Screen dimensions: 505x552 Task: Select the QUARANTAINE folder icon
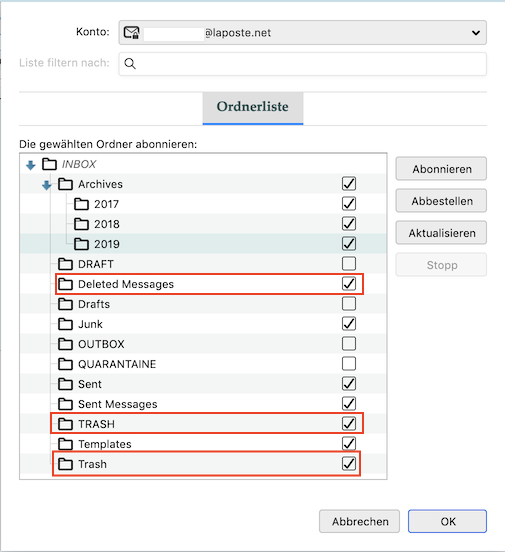[x=66, y=364]
